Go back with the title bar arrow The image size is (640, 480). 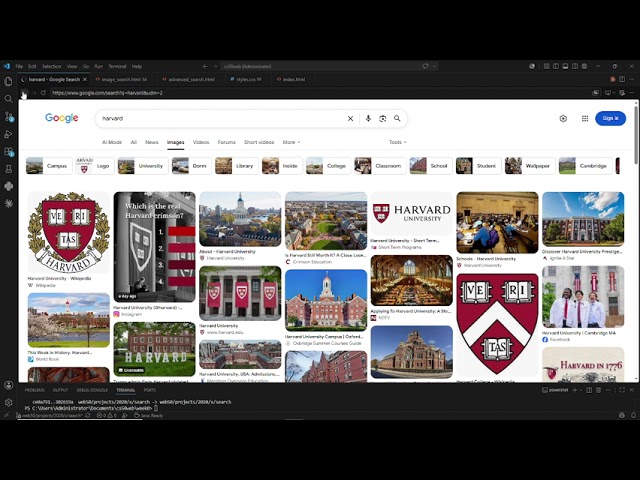point(205,66)
